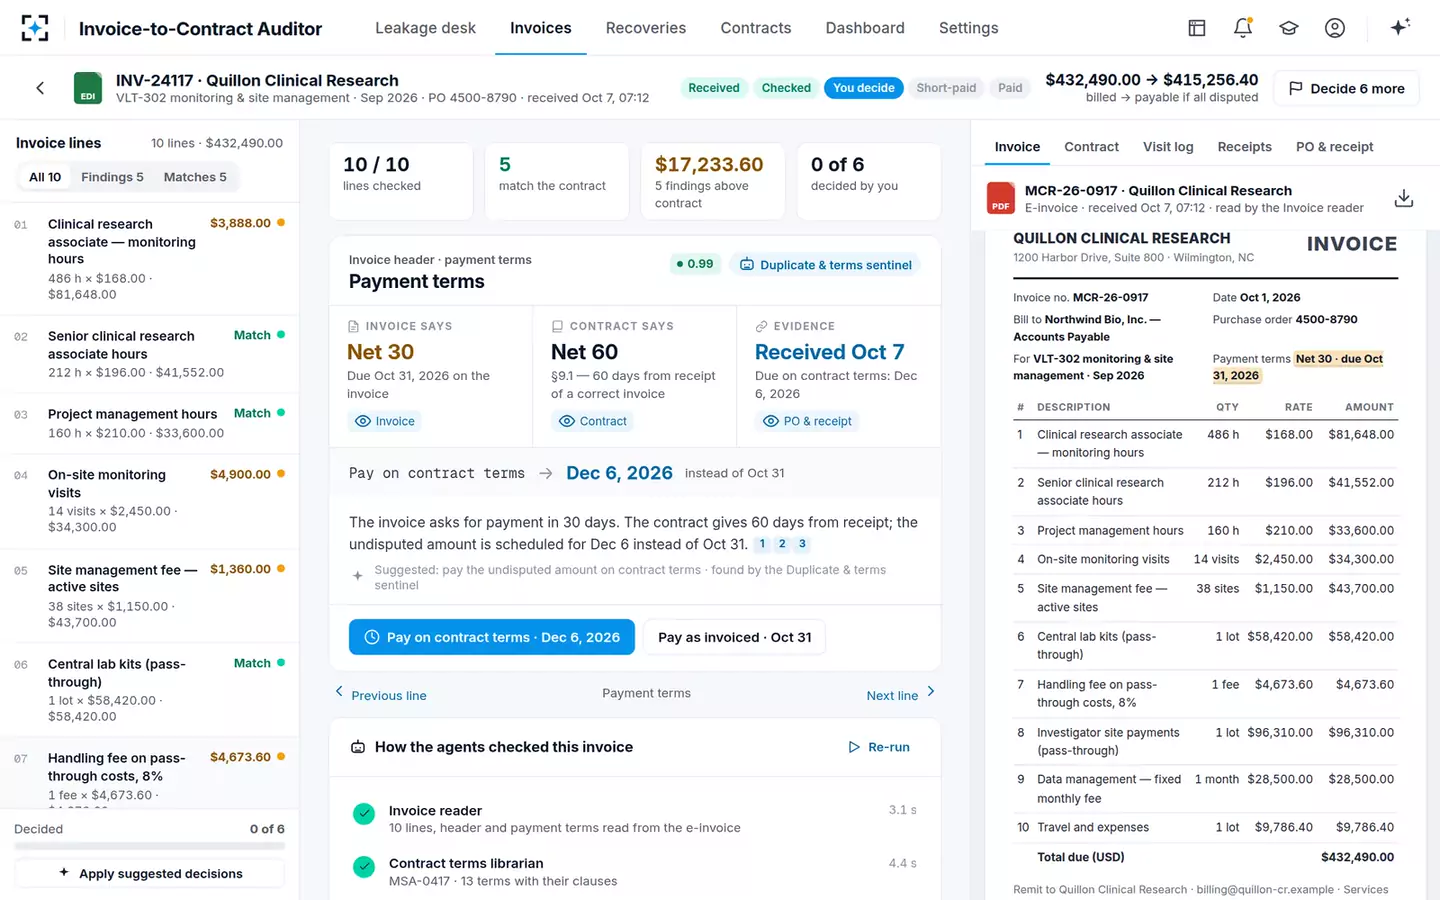The image size is (1440, 900).
Task: Switch to the Visit log tab
Action: click(x=1168, y=147)
